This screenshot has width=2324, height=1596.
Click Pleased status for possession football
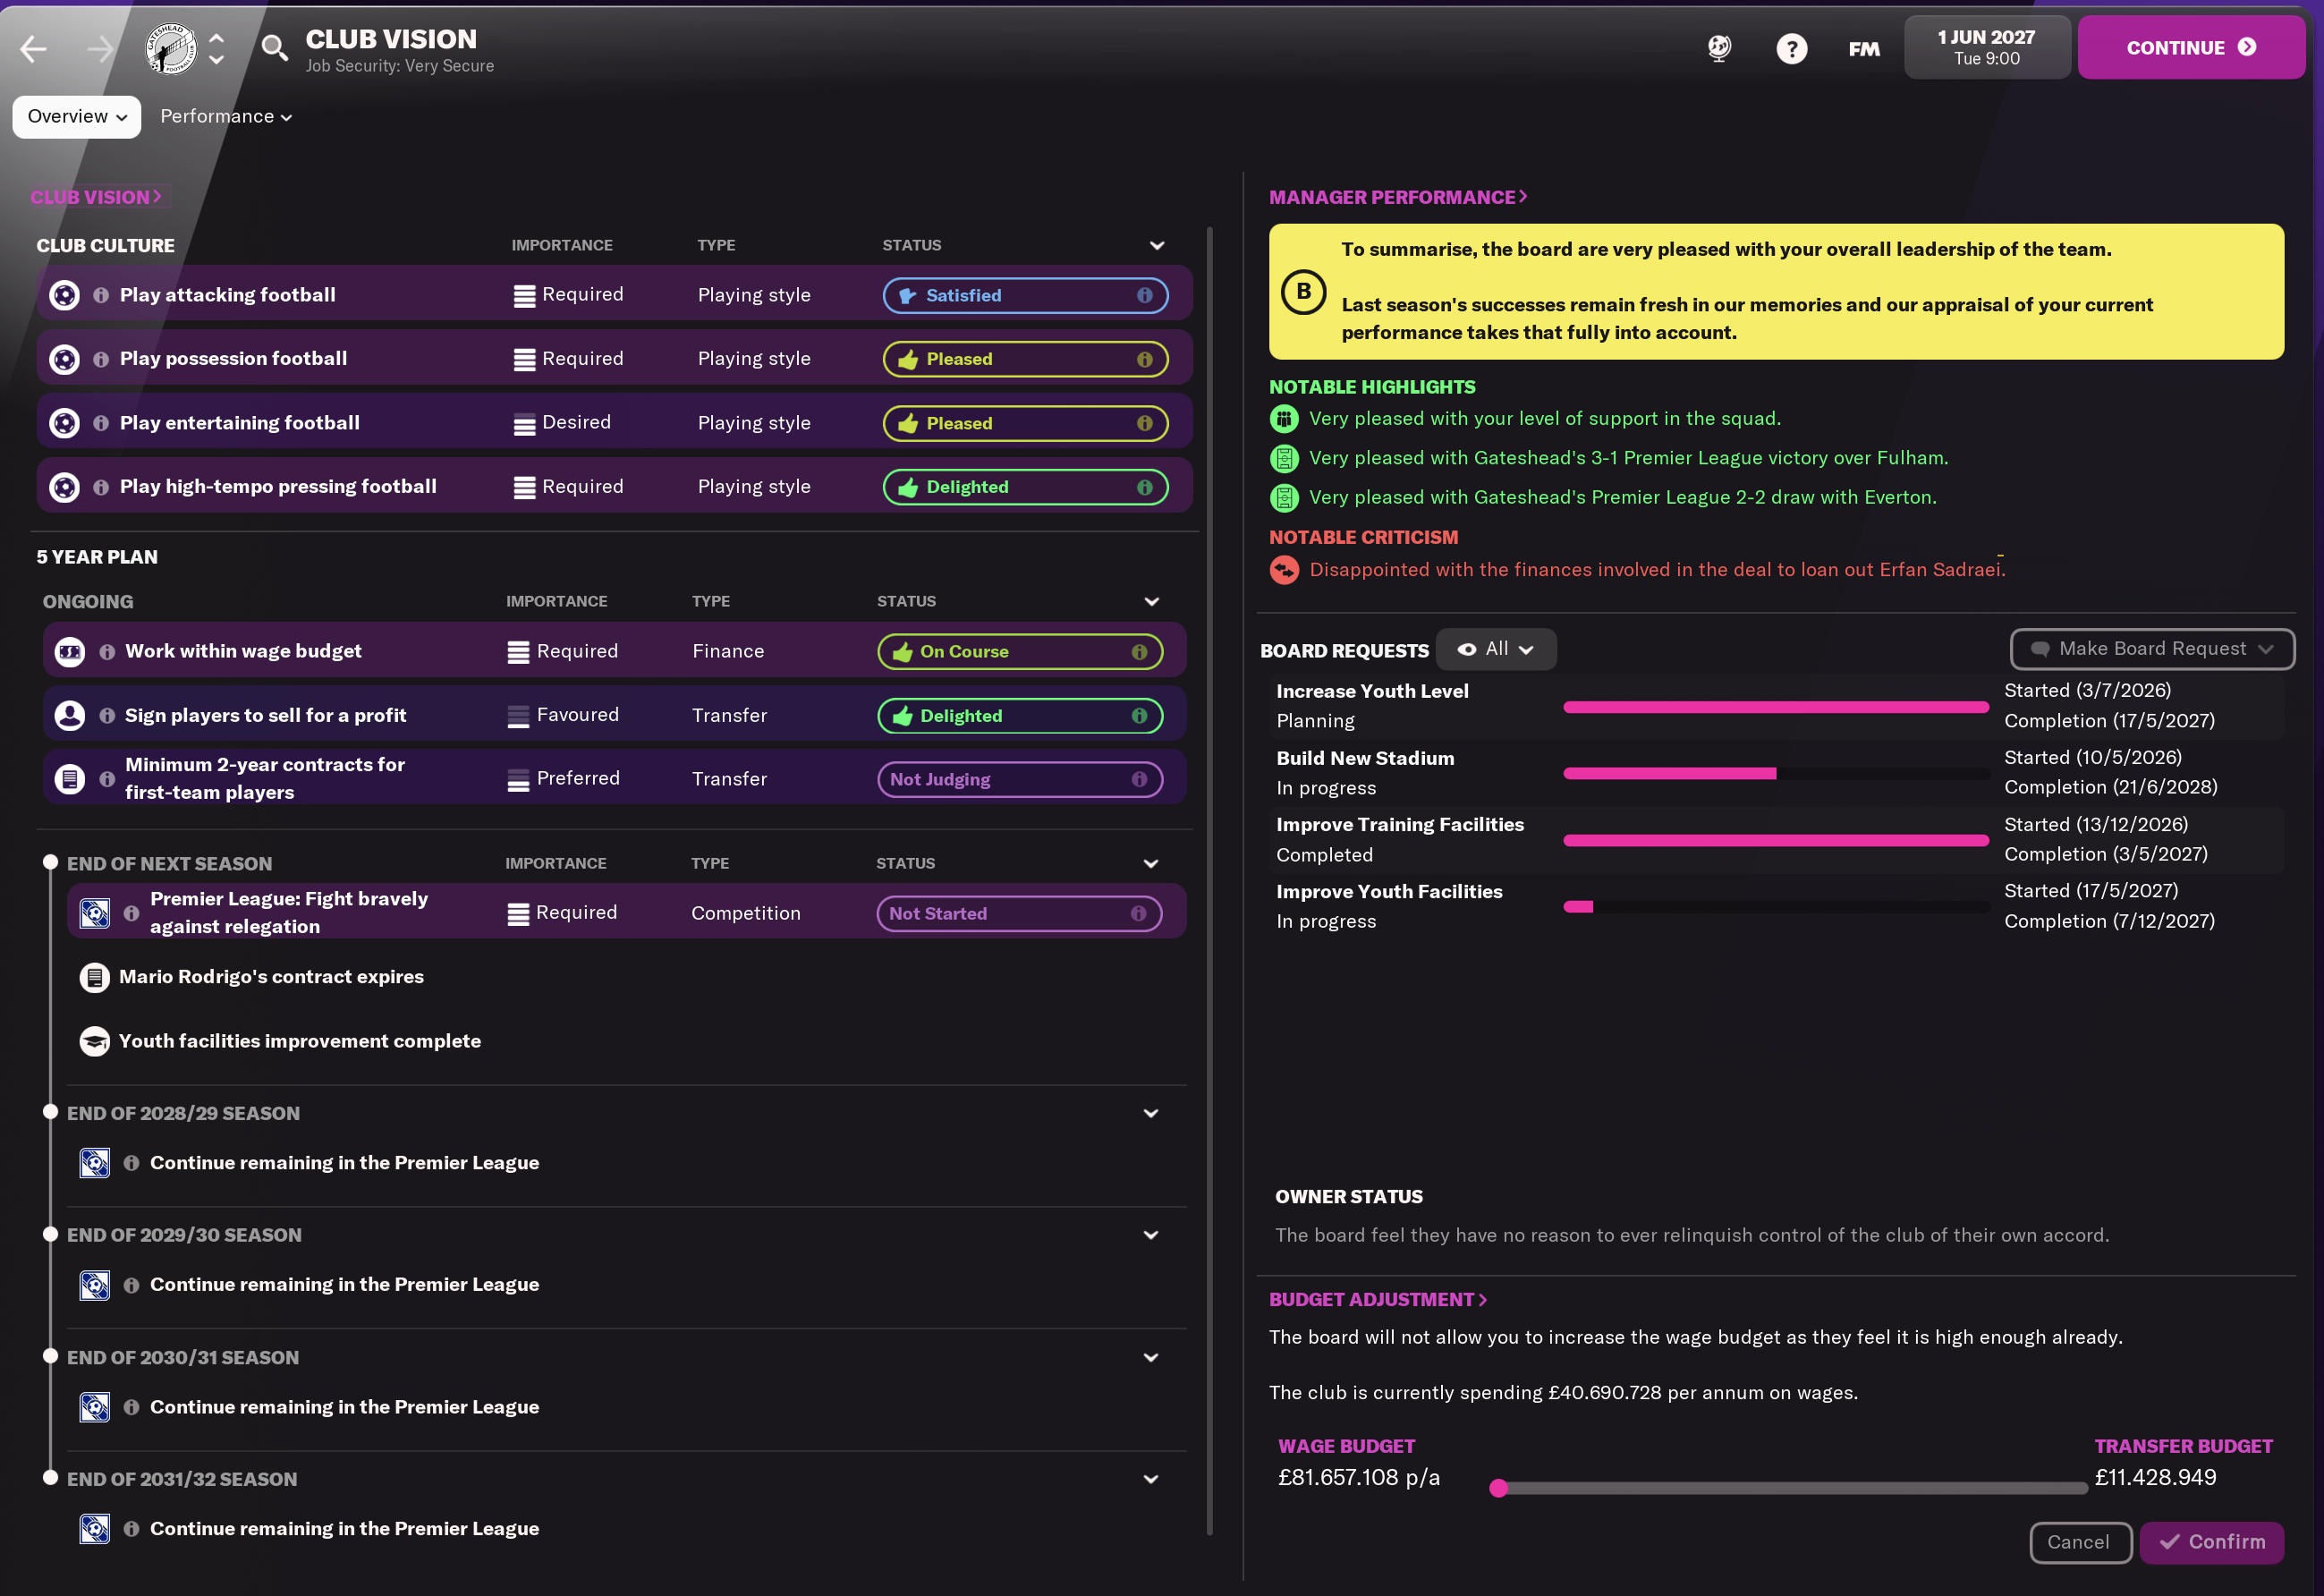pos(1025,359)
